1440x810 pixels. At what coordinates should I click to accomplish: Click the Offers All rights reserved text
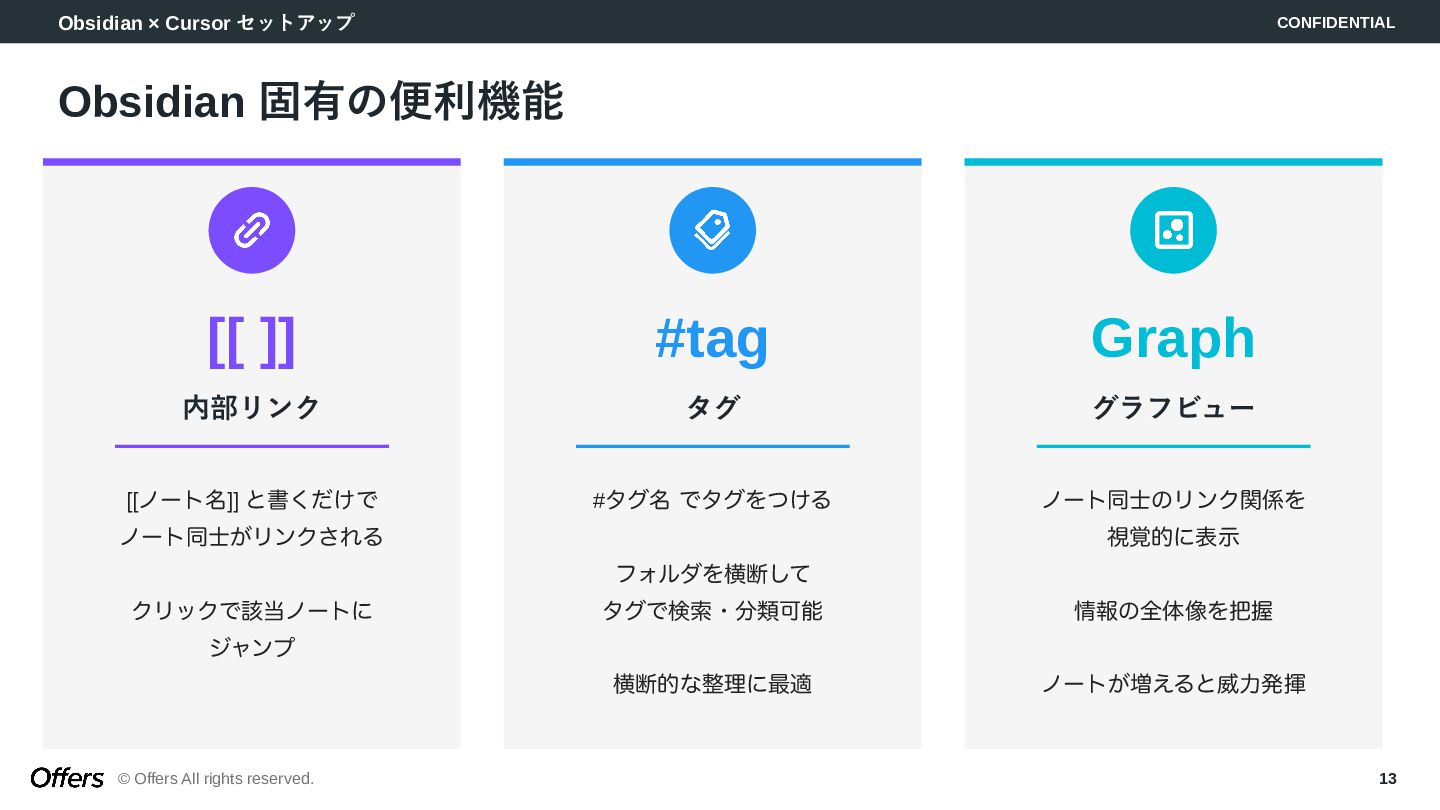(x=216, y=778)
